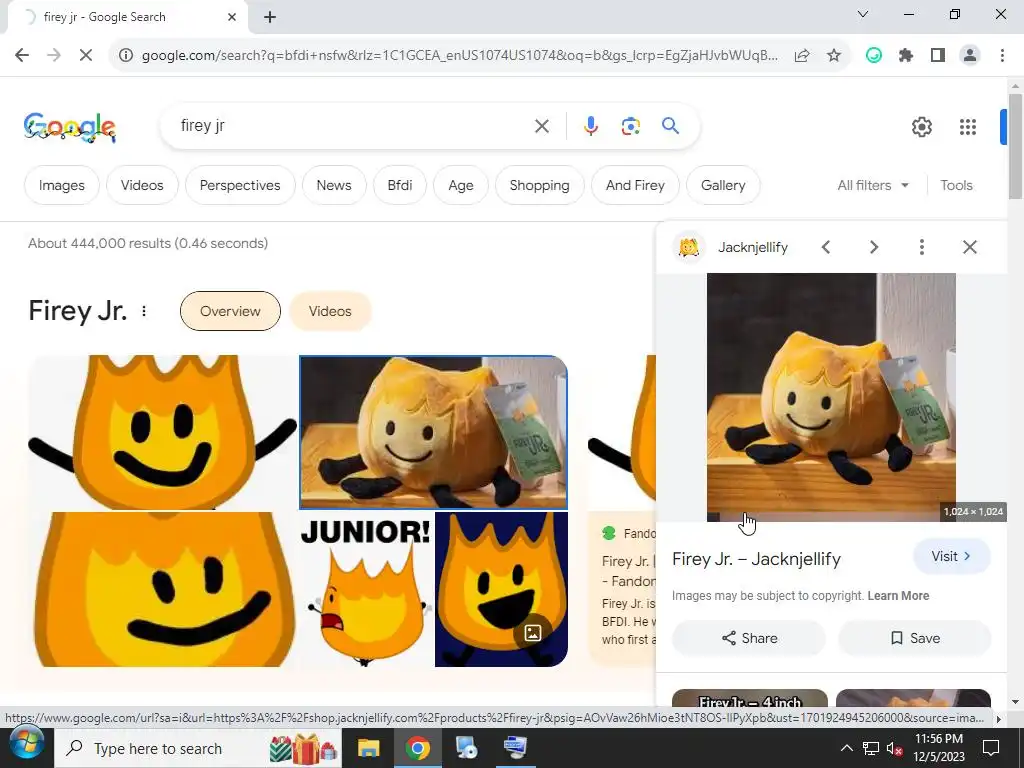Open the large plush preview image
Screen dimensions: 1024x768
[831, 397]
